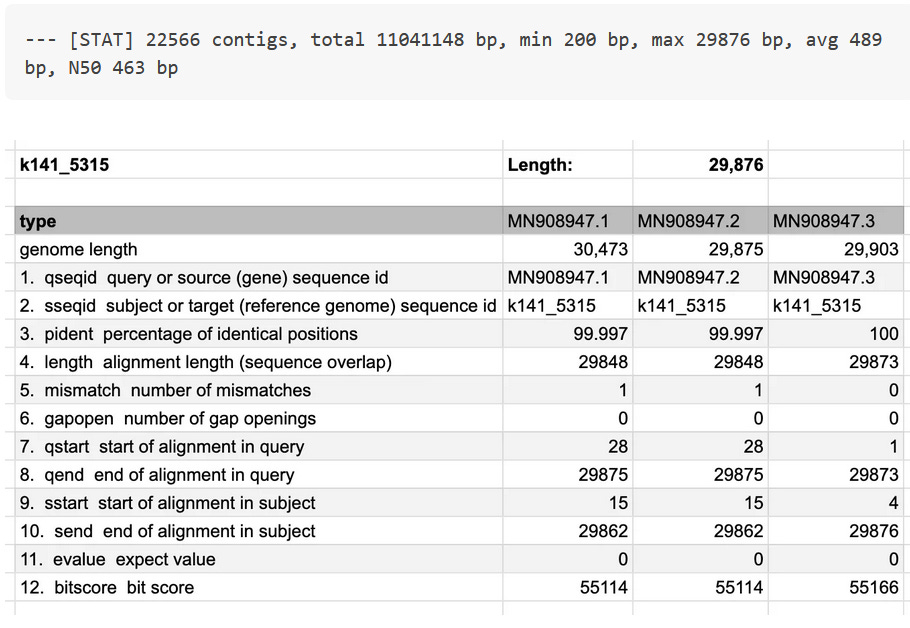Select sstart value 4
The image size is (910, 628).
pyautogui.click(x=836, y=503)
